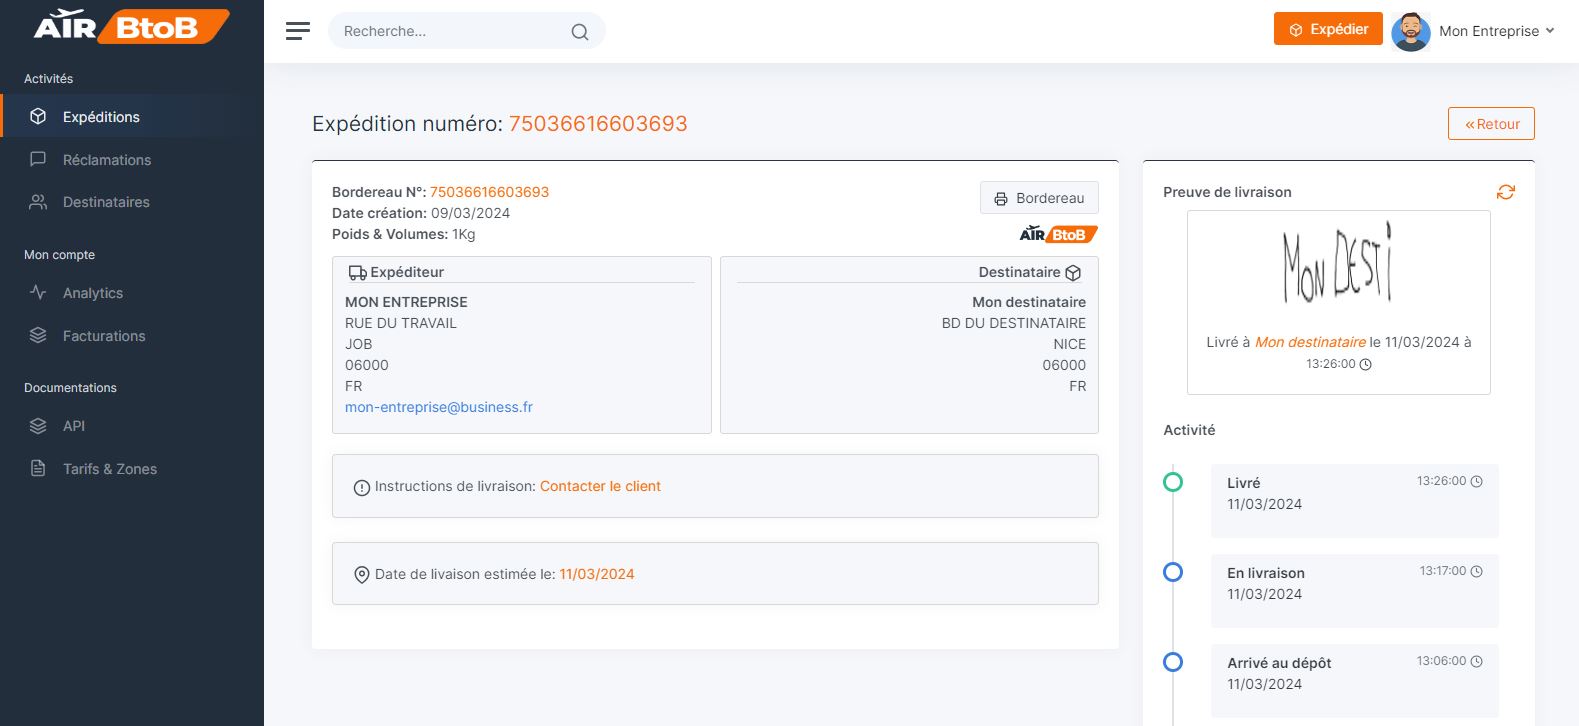1579x726 pixels.
Task: Refresh the proof of delivery
Action: click(1505, 192)
